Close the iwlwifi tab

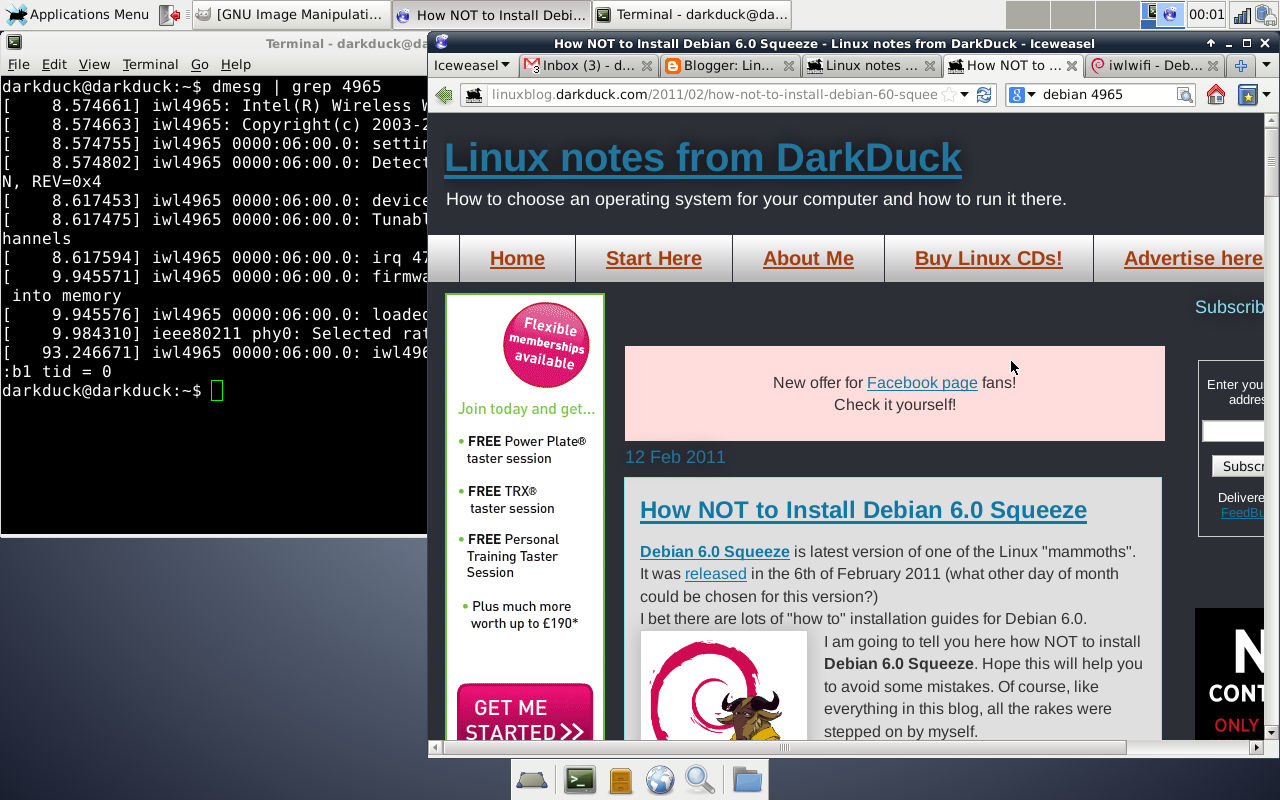pyautogui.click(x=1213, y=66)
